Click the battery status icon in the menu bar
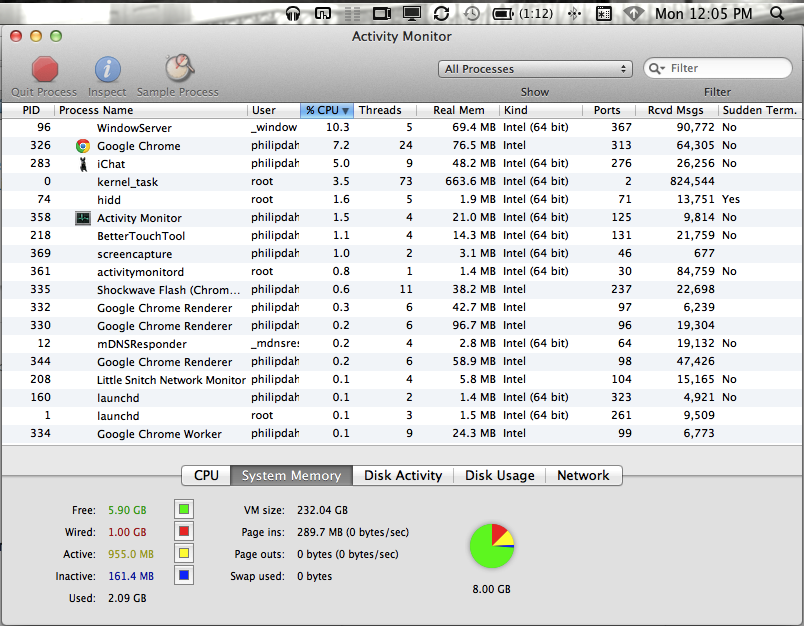 click(503, 14)
